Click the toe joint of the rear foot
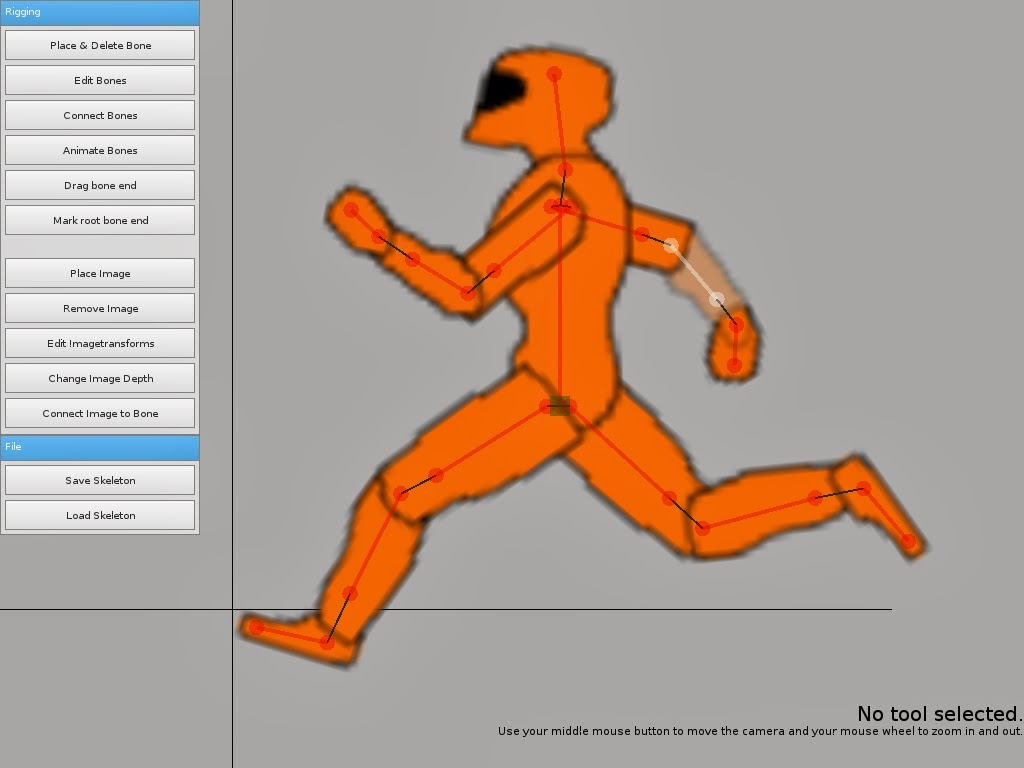The height and width of the screenshot is (768, 1024). (x=909, y=541)
